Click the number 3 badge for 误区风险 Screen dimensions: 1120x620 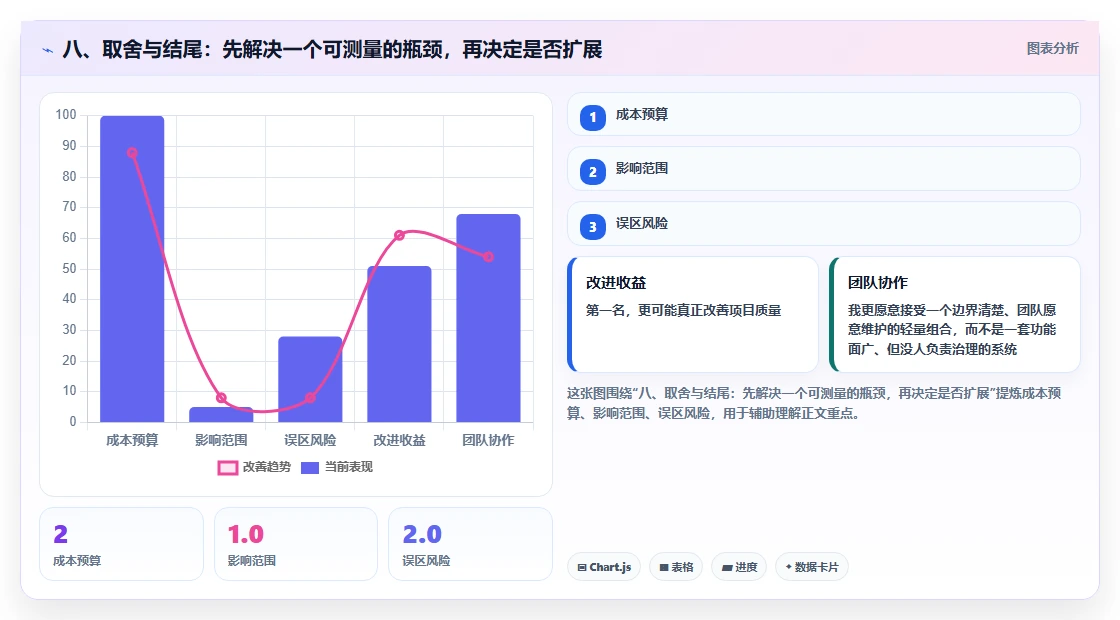click(x=592, y=226)
